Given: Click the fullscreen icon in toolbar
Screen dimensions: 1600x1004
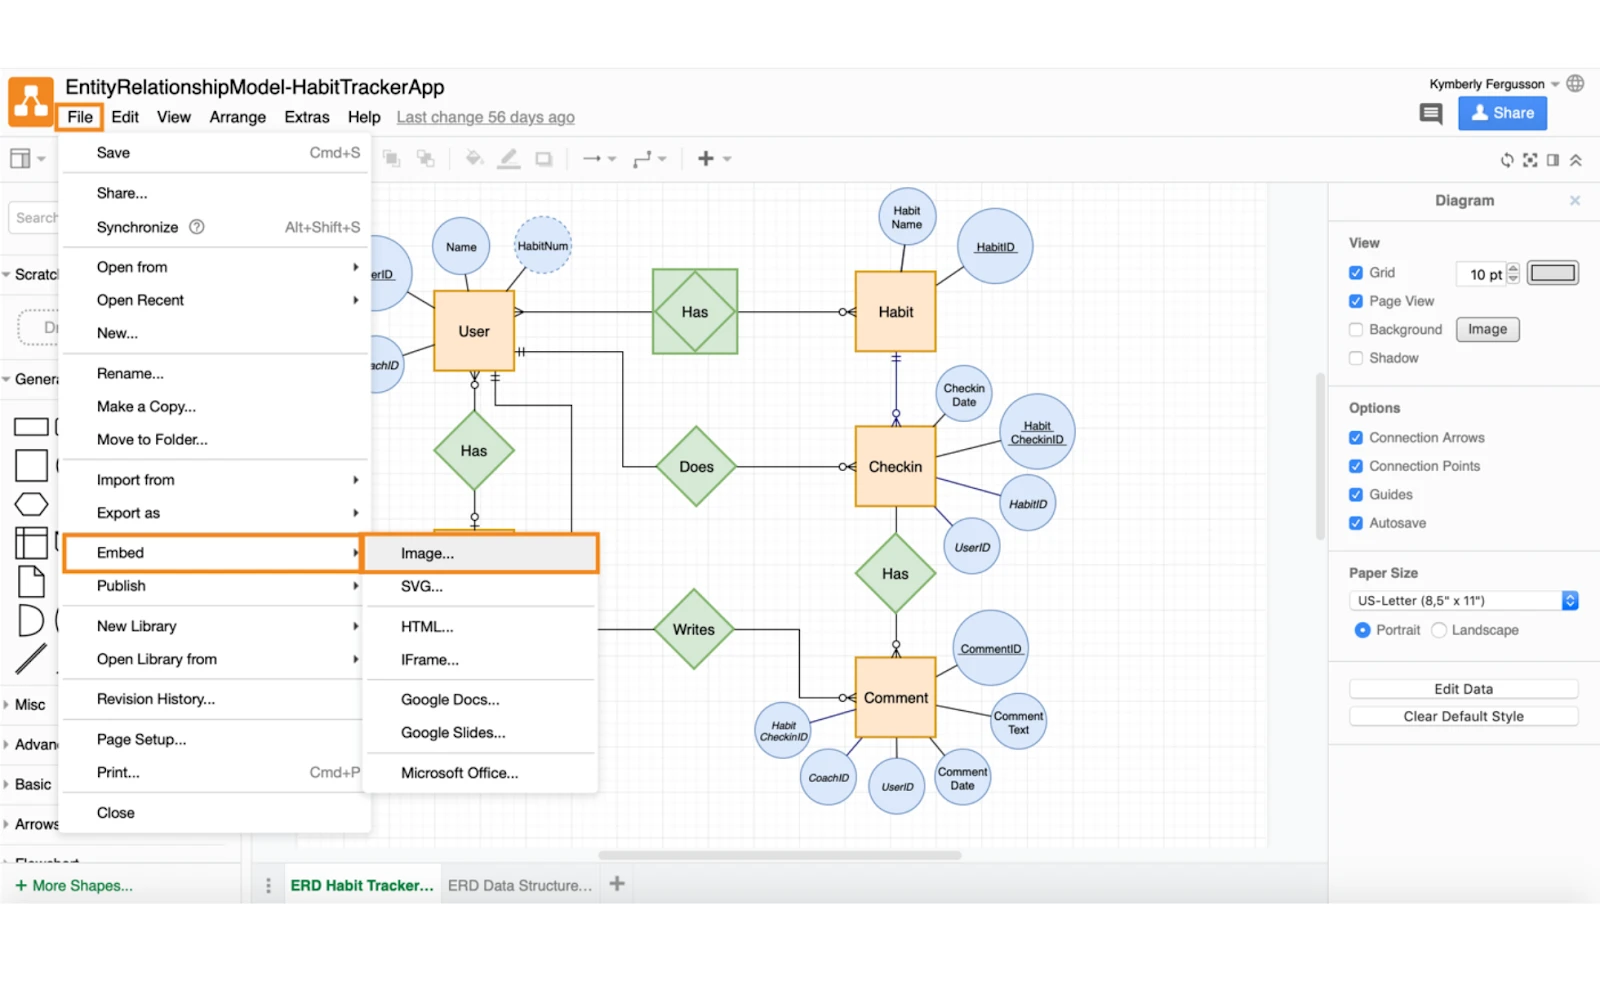Looking at the screenshot, I should tap(1530, 160).
